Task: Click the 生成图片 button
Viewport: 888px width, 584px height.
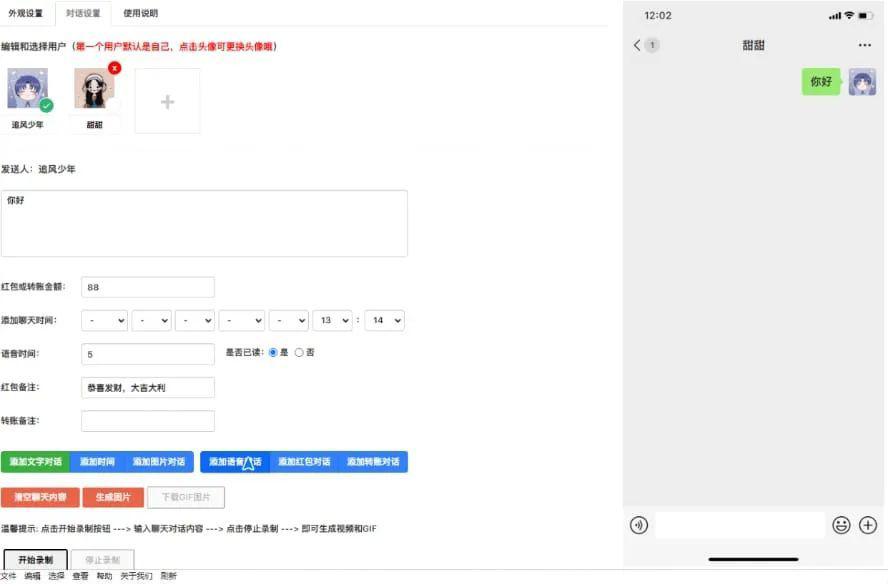Action: [x=114, y=497]
